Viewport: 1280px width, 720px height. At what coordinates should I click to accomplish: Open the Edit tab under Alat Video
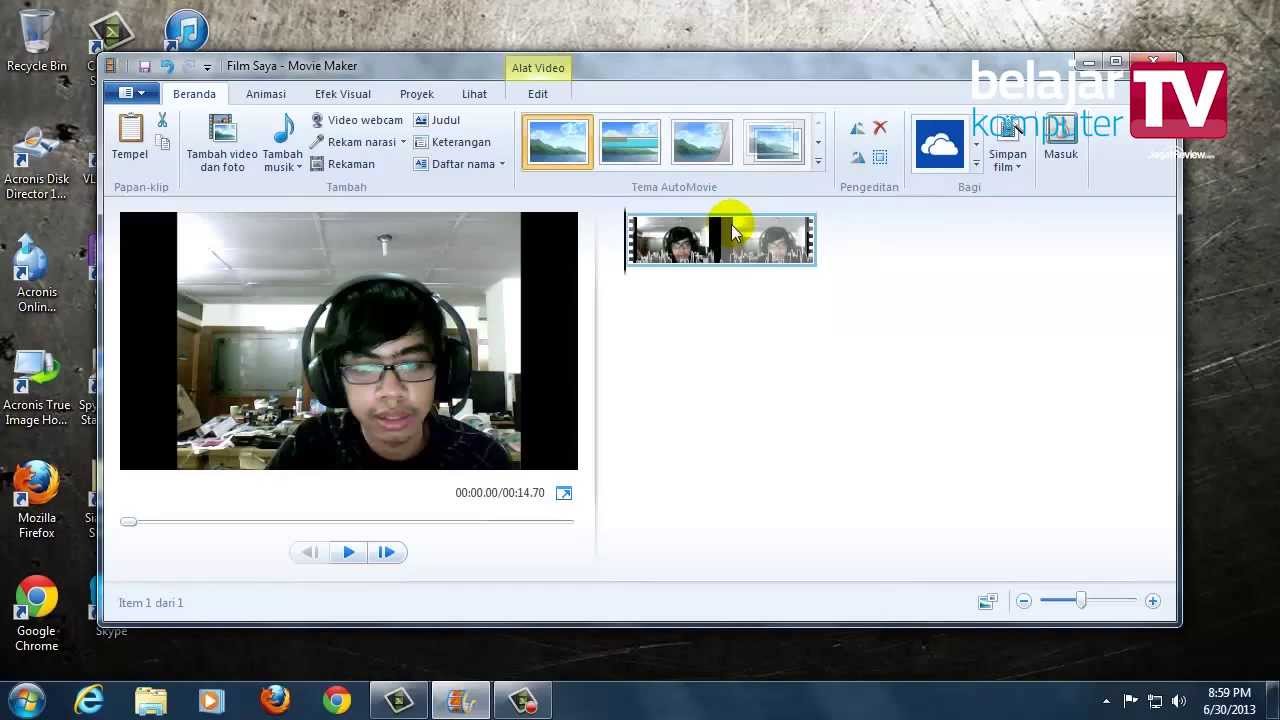(538, 94)
